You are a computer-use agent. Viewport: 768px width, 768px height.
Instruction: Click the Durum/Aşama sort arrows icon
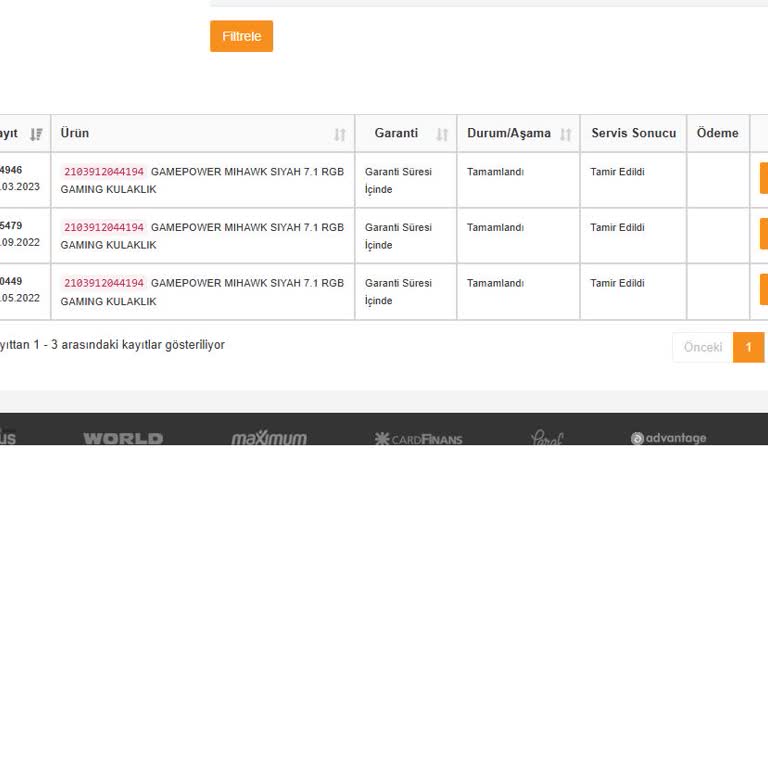tap(565, 134)
